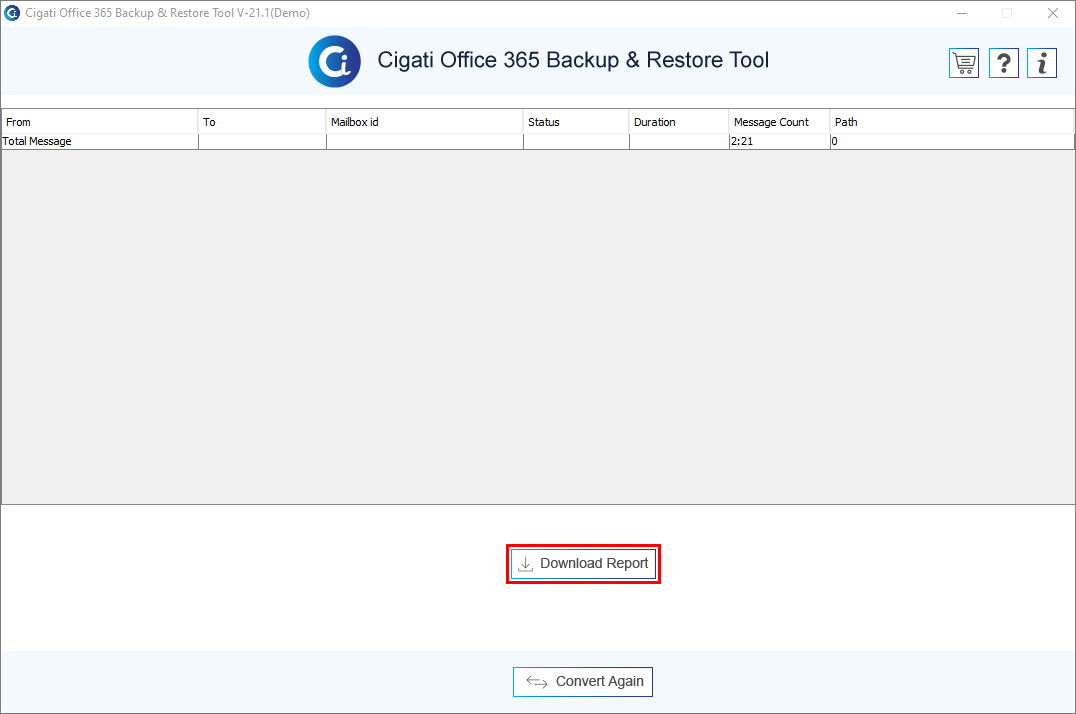Click the Convert Again button

point(583,682)
